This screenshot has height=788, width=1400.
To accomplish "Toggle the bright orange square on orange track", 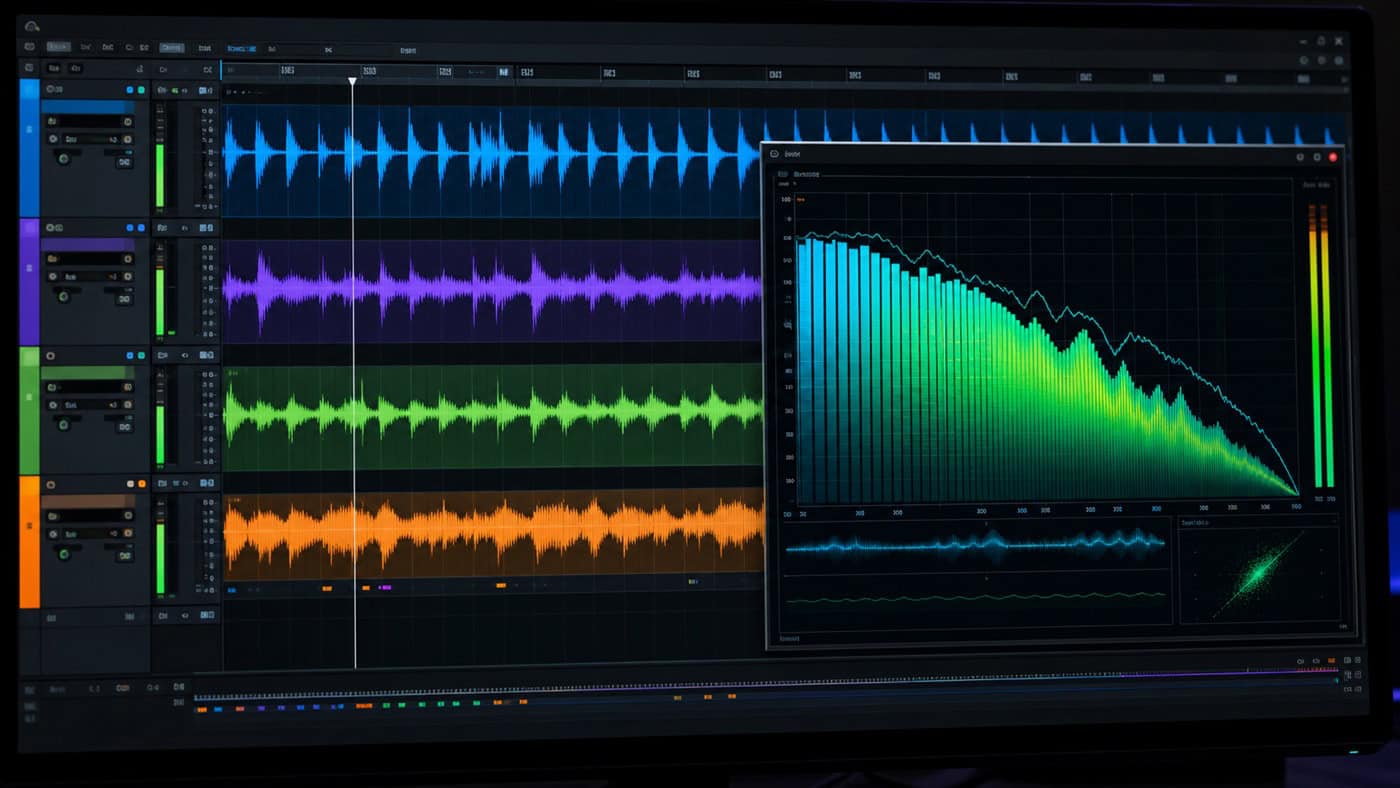I will pos(140,483).
